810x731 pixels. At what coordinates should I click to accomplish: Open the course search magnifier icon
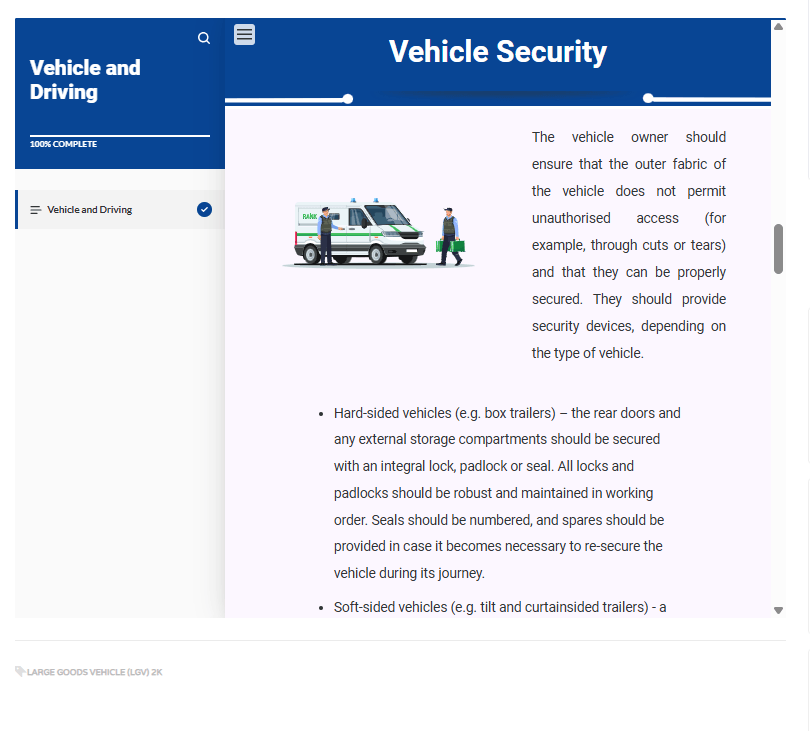(x=204, y=38)
